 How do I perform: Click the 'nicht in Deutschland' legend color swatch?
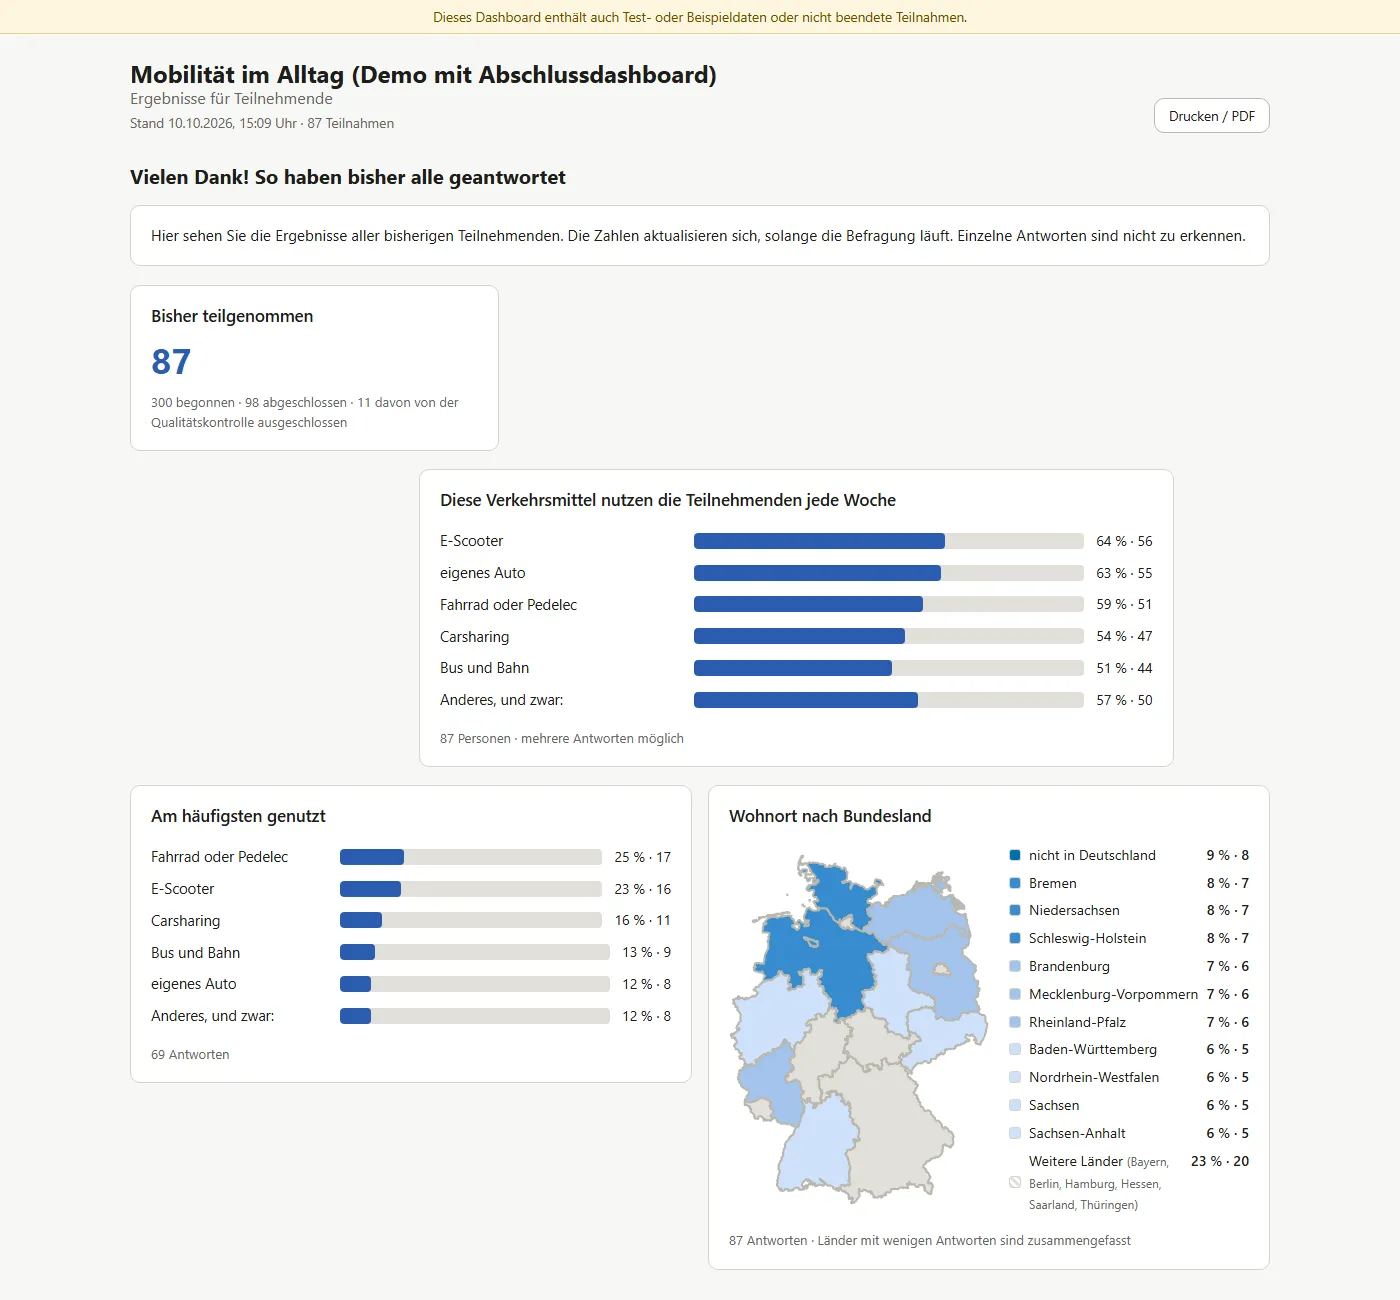pyautogui.click(x=1015, y=855)
